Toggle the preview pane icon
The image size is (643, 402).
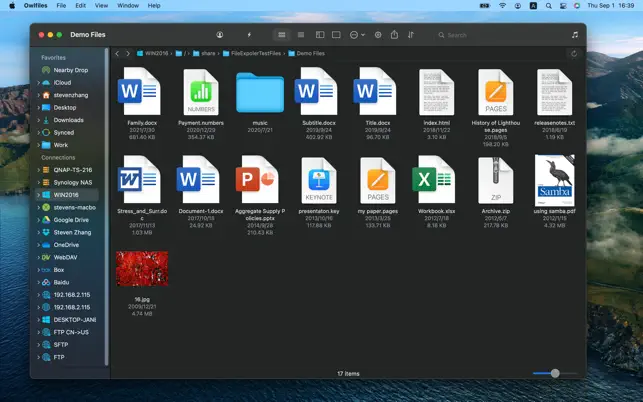click(336, 35)
